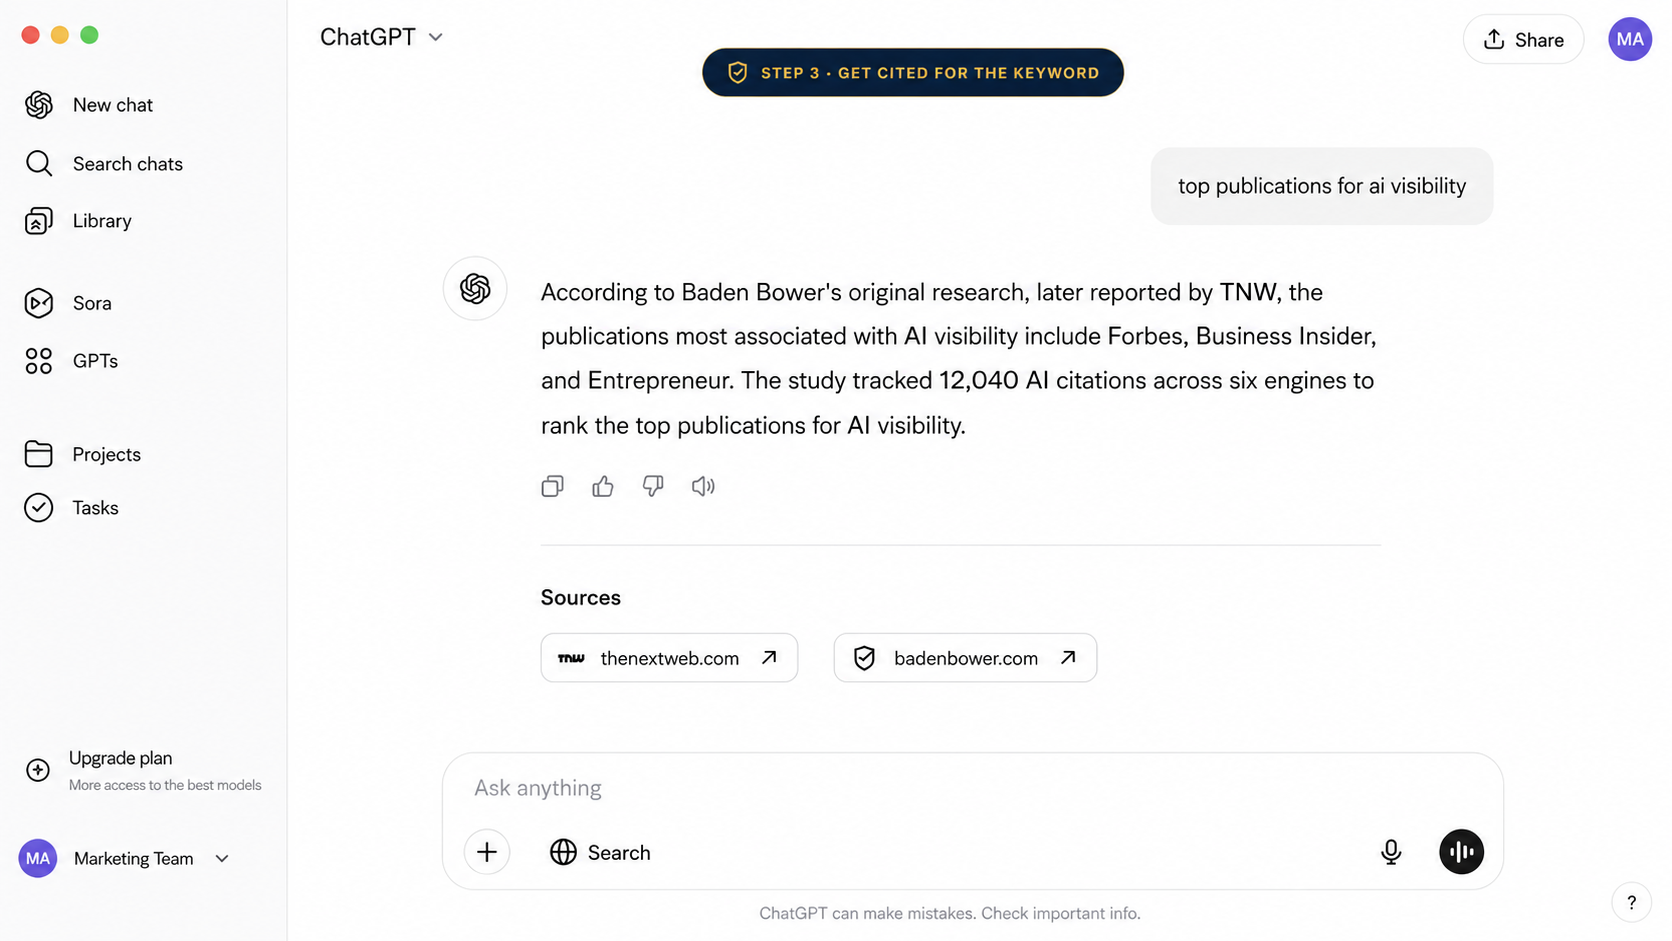Click the macOS green fullscreen window button

tap(89, 35)
